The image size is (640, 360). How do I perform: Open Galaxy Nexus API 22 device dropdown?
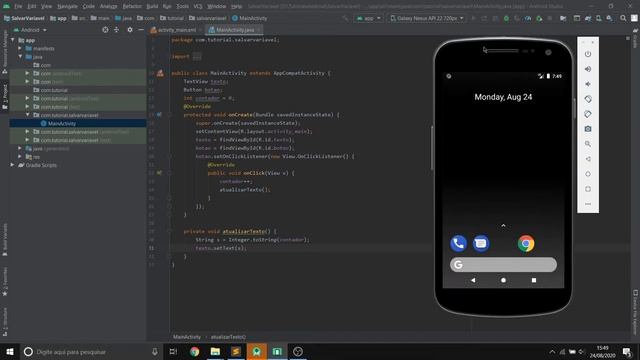point(427,18)
